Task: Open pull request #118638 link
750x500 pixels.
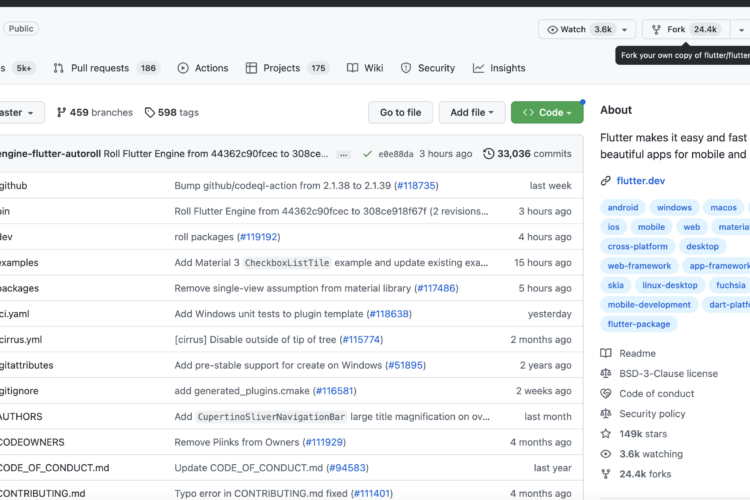Action: pyautogui.click(x=389, y=314)
